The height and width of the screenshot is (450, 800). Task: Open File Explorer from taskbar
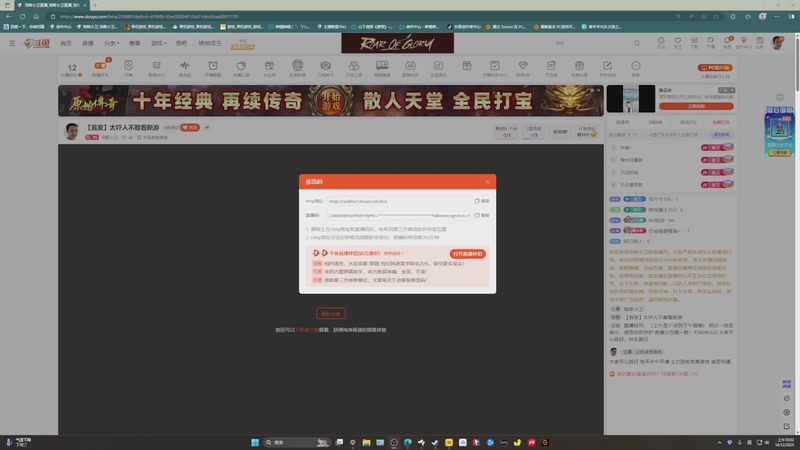(x=366, y=442)
